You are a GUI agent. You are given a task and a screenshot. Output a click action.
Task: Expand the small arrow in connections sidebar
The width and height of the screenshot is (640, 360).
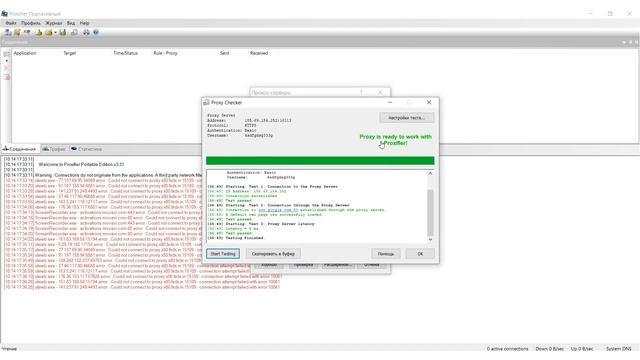[x=7, y=61]
